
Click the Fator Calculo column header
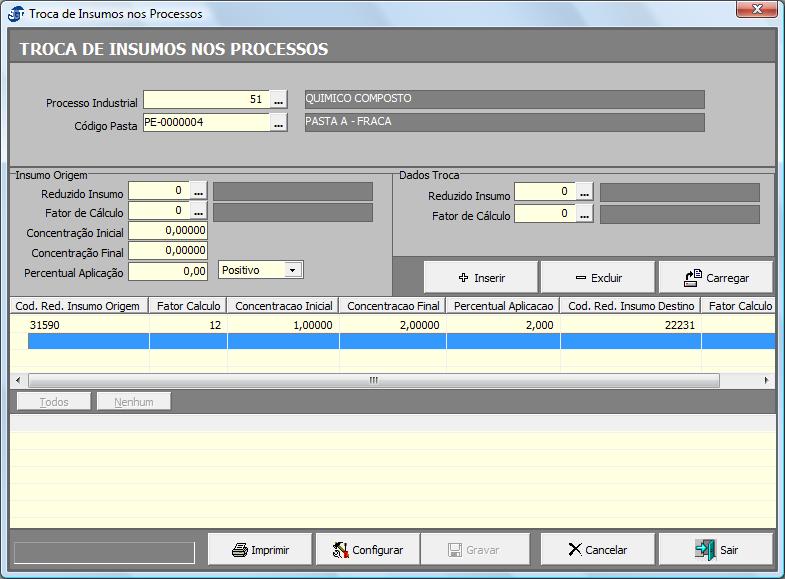pyautogui.click(x=188, y=306)
